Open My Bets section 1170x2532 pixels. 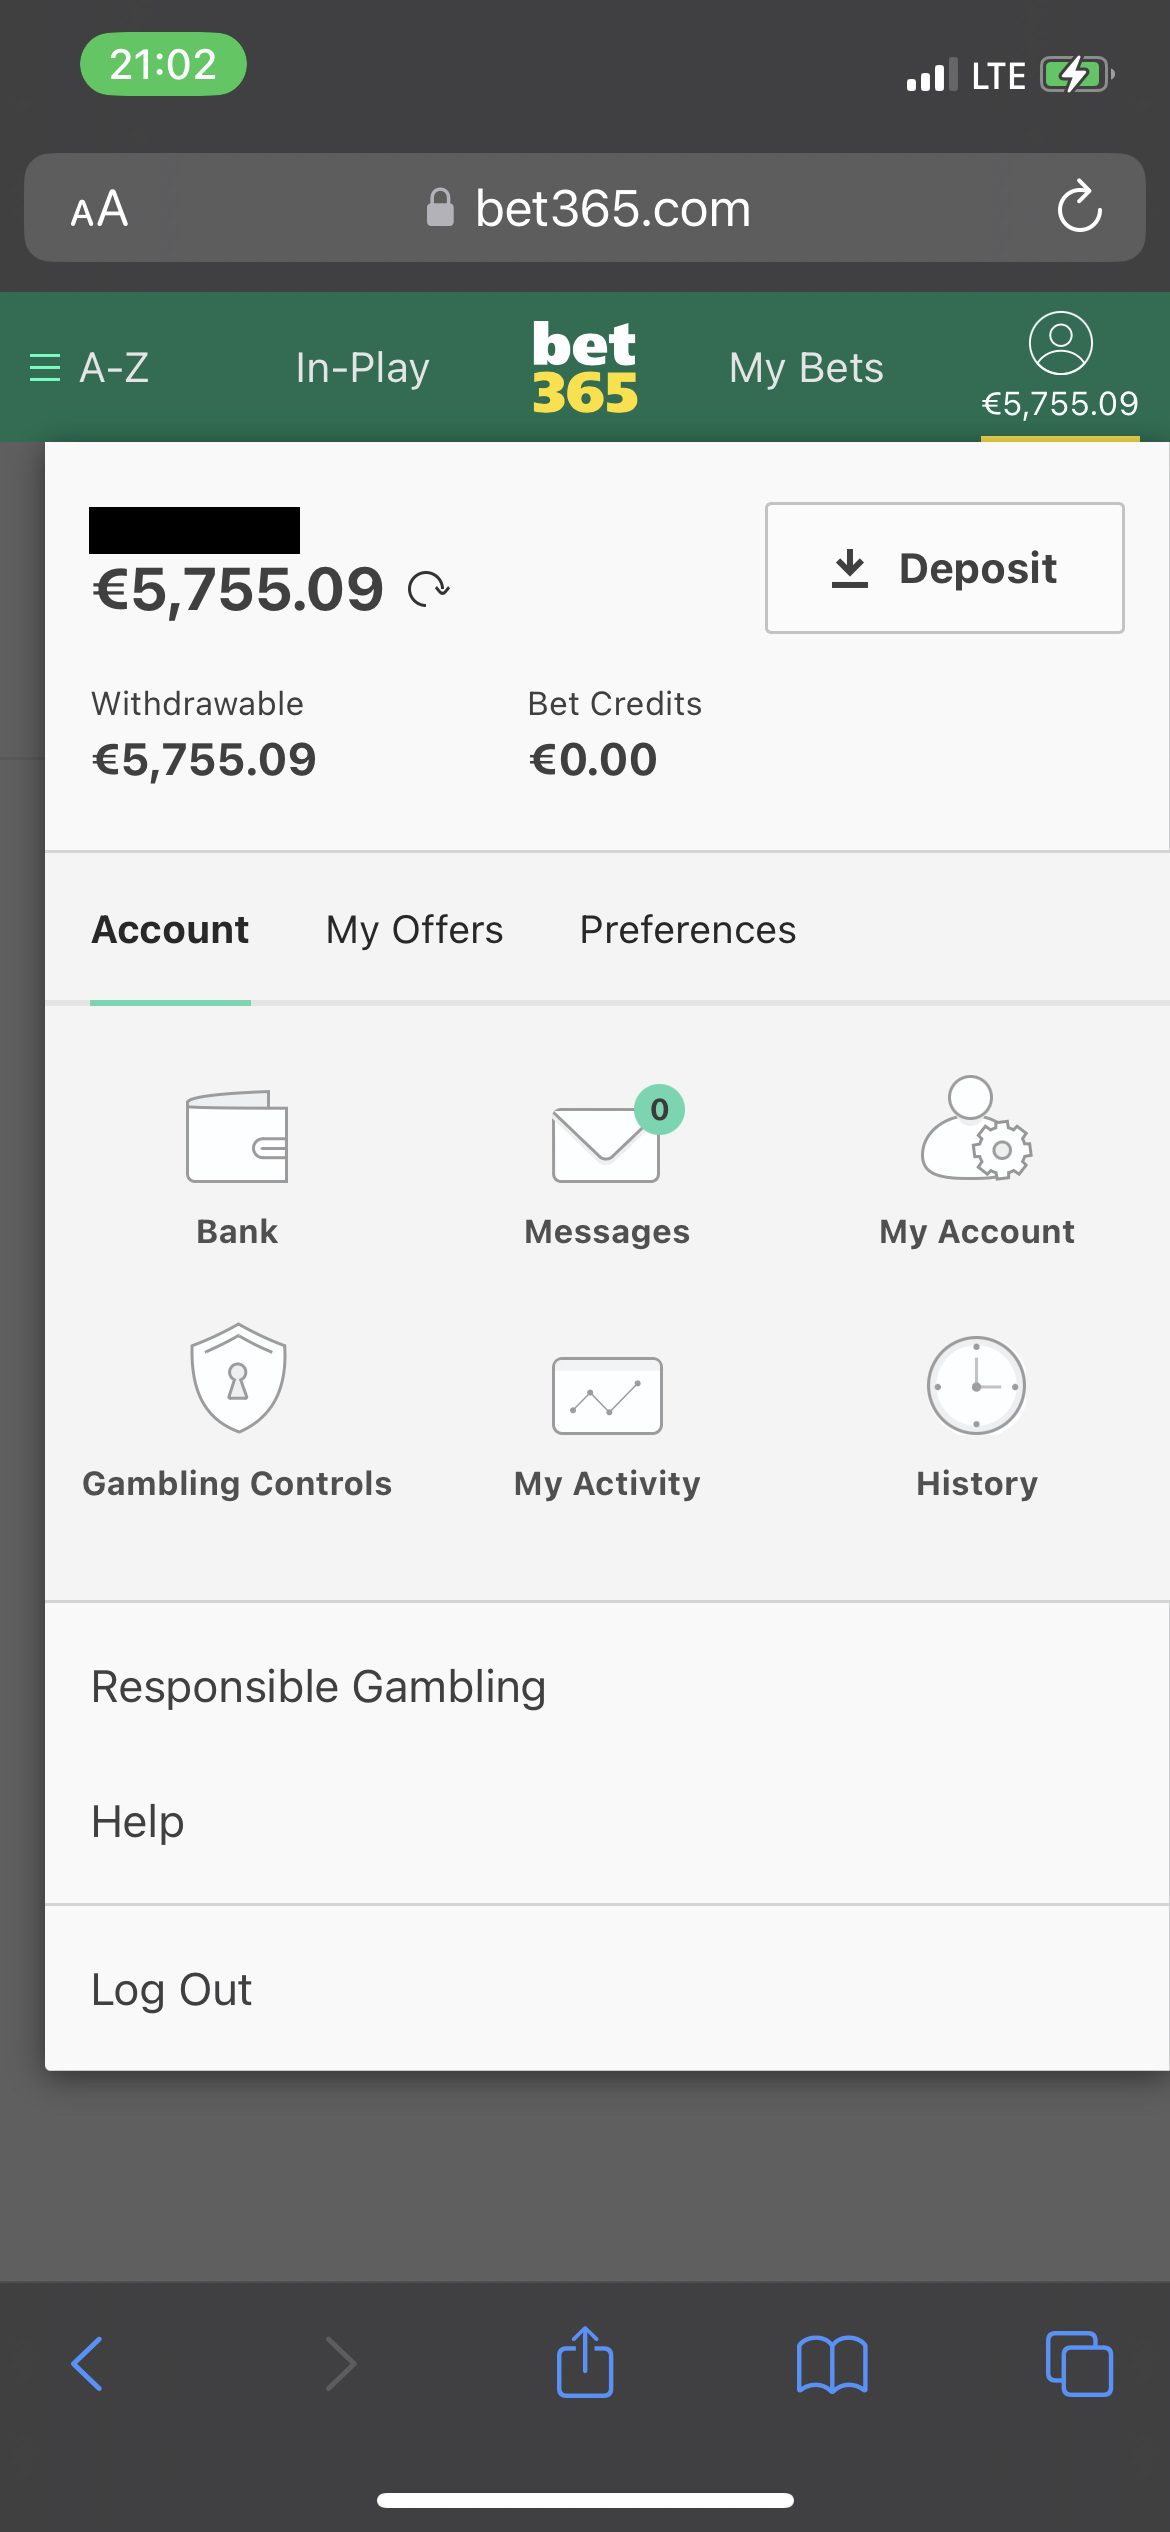[806, 368]
